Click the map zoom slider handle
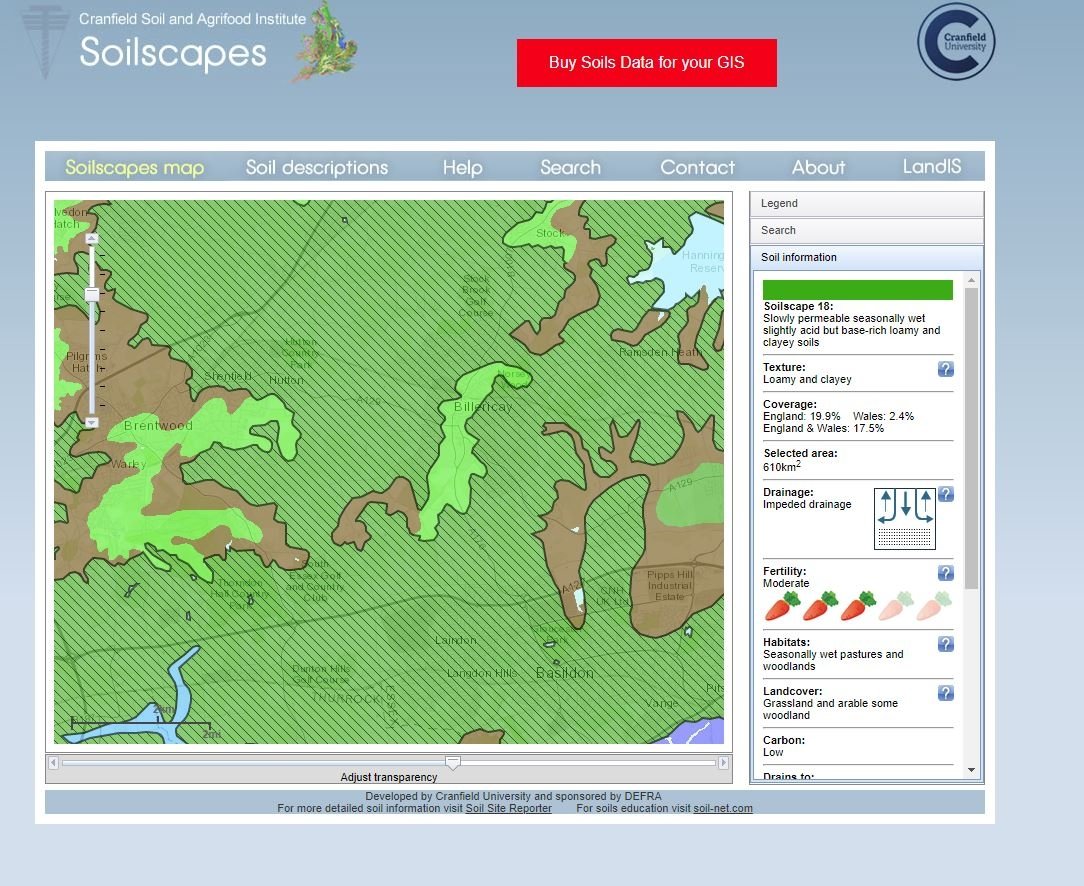This screenshot has width=1084, height=886. click(92, 295)
